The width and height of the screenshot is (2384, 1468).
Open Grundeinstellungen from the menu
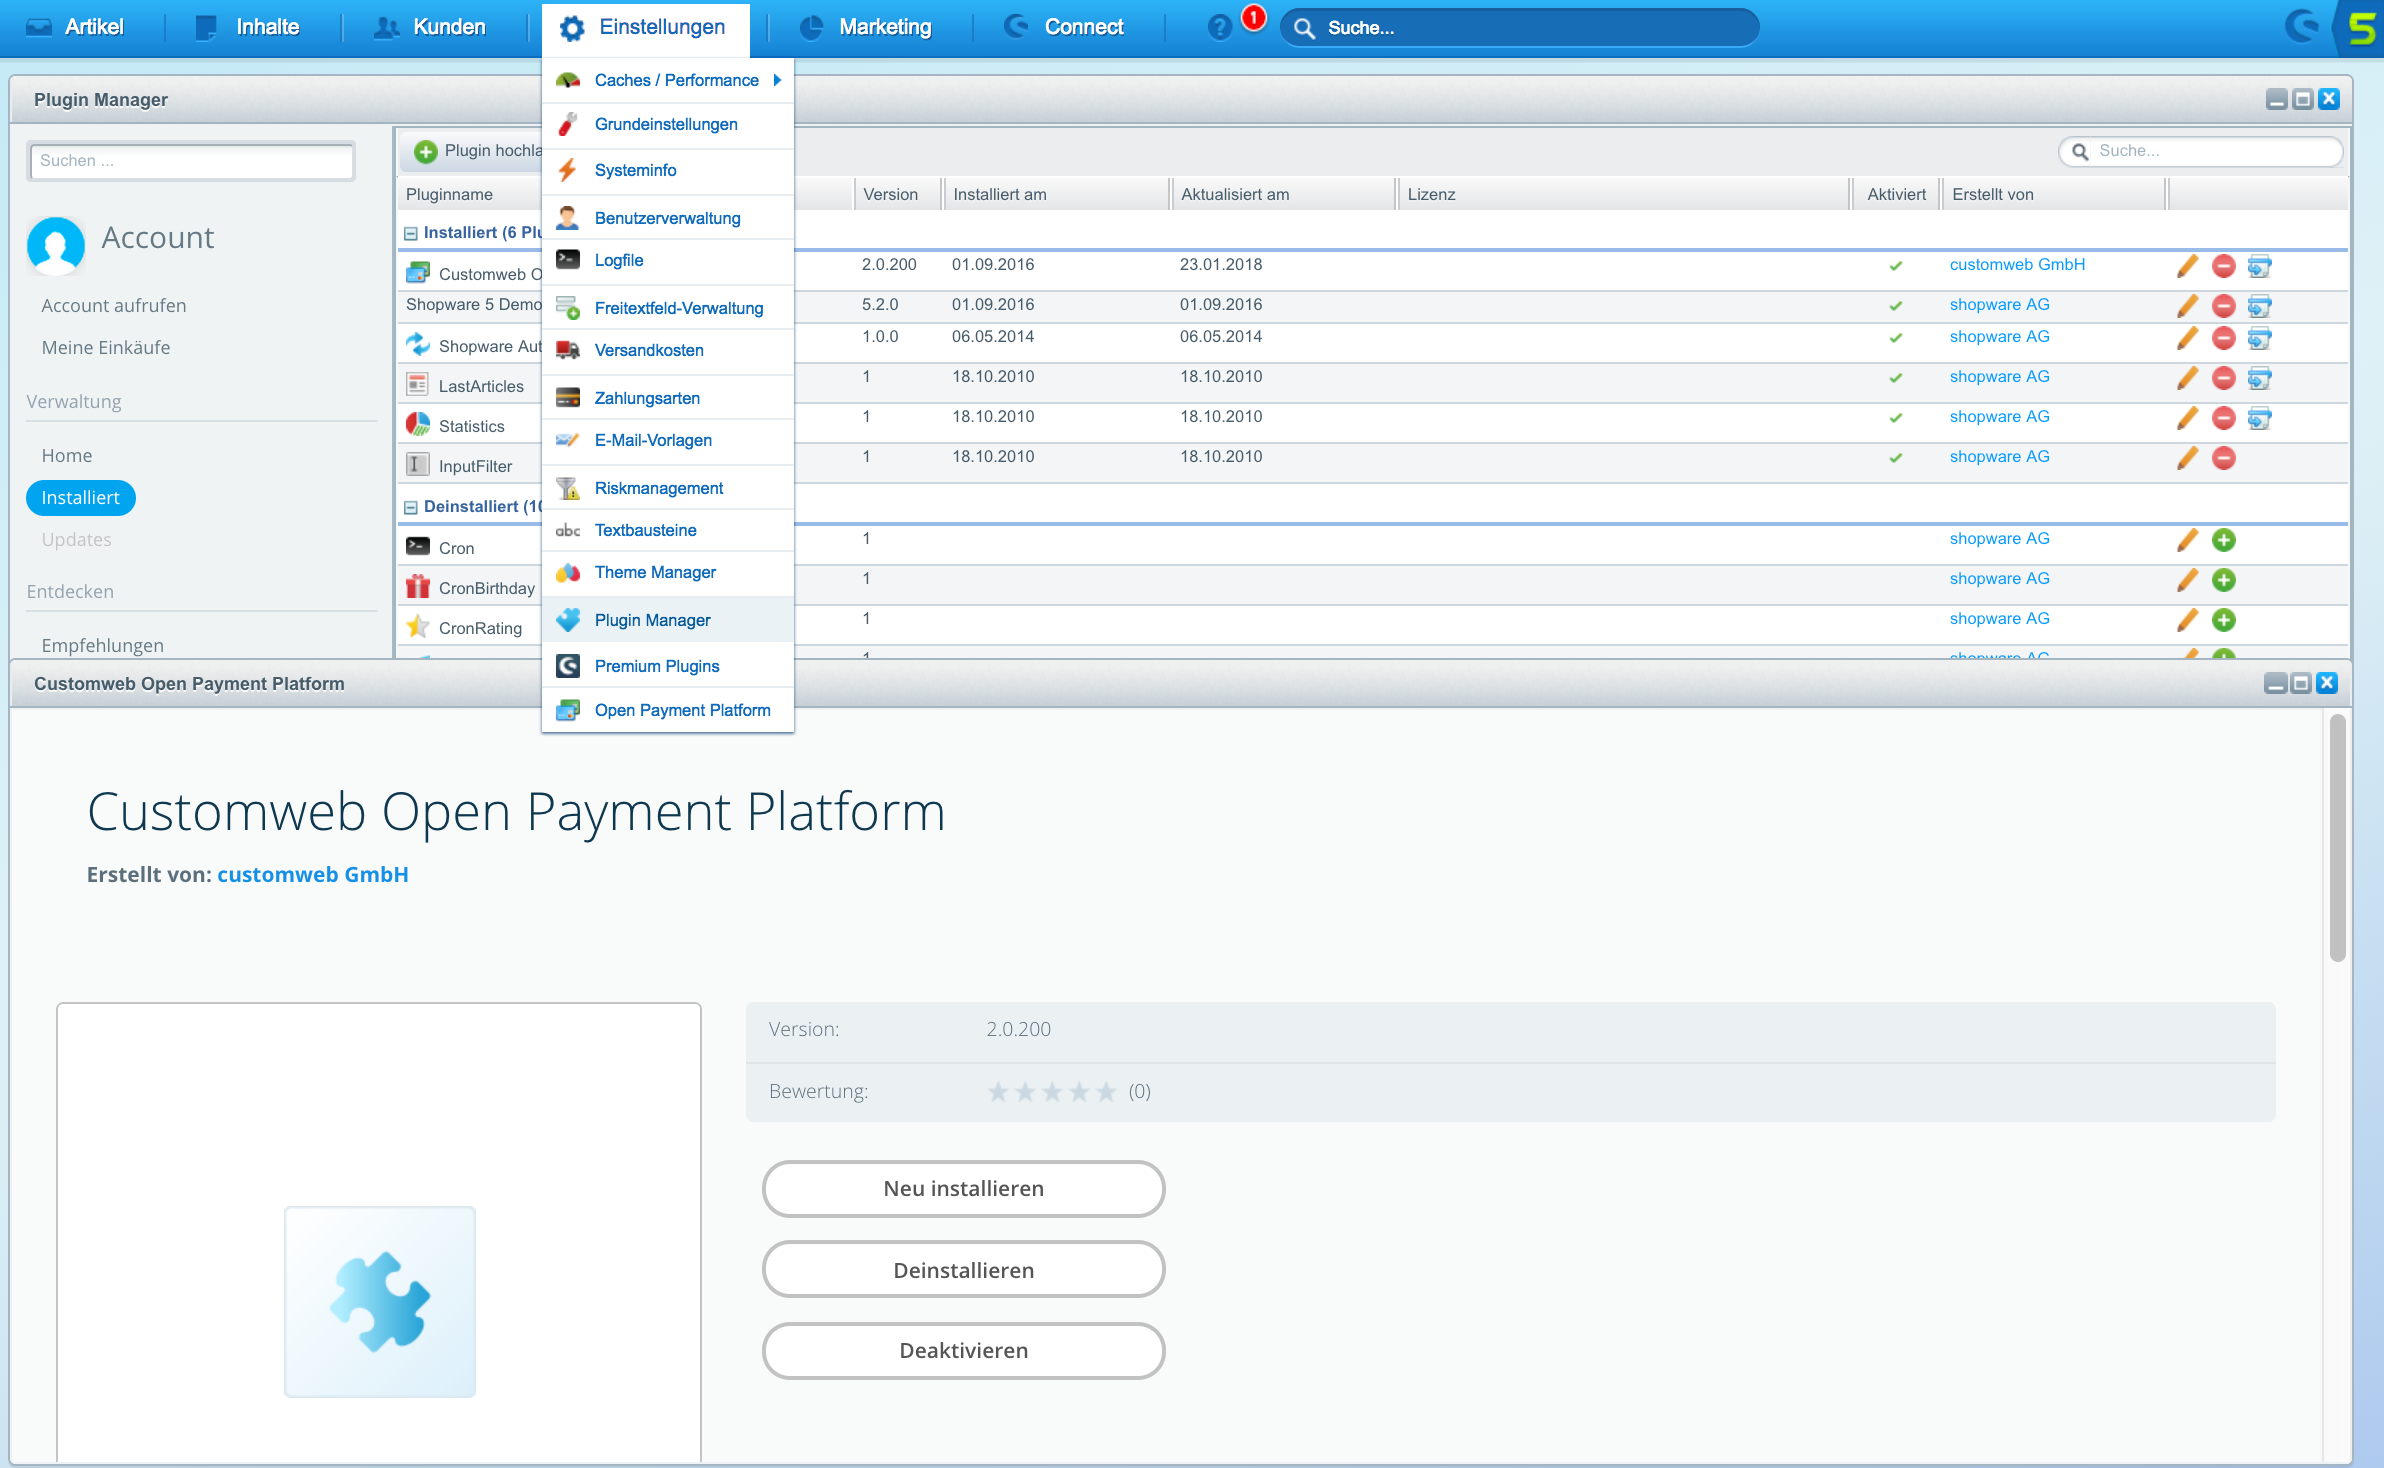pos(668,124)
